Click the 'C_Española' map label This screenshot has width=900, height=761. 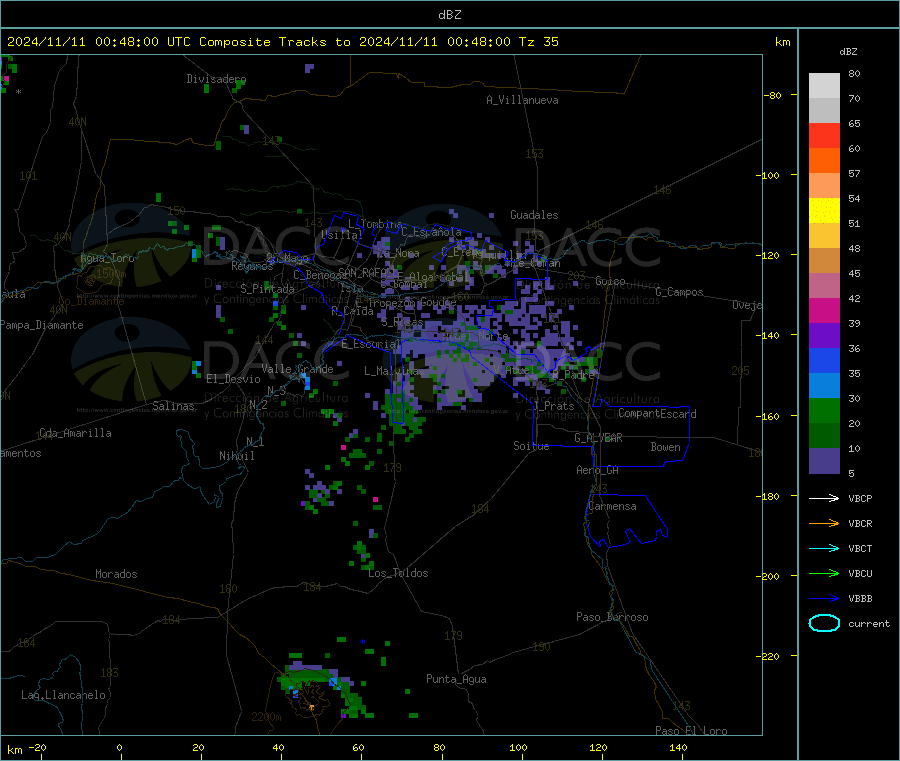click(432, 232)
